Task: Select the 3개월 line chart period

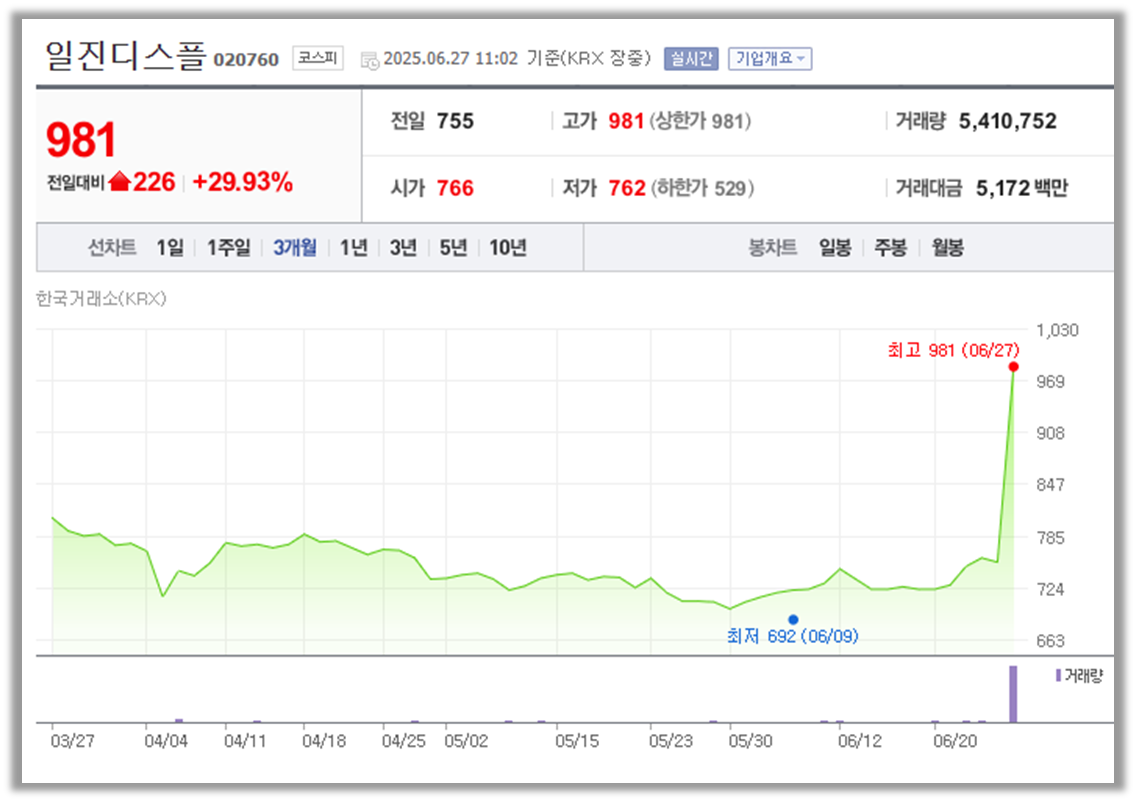Action: 295,248
